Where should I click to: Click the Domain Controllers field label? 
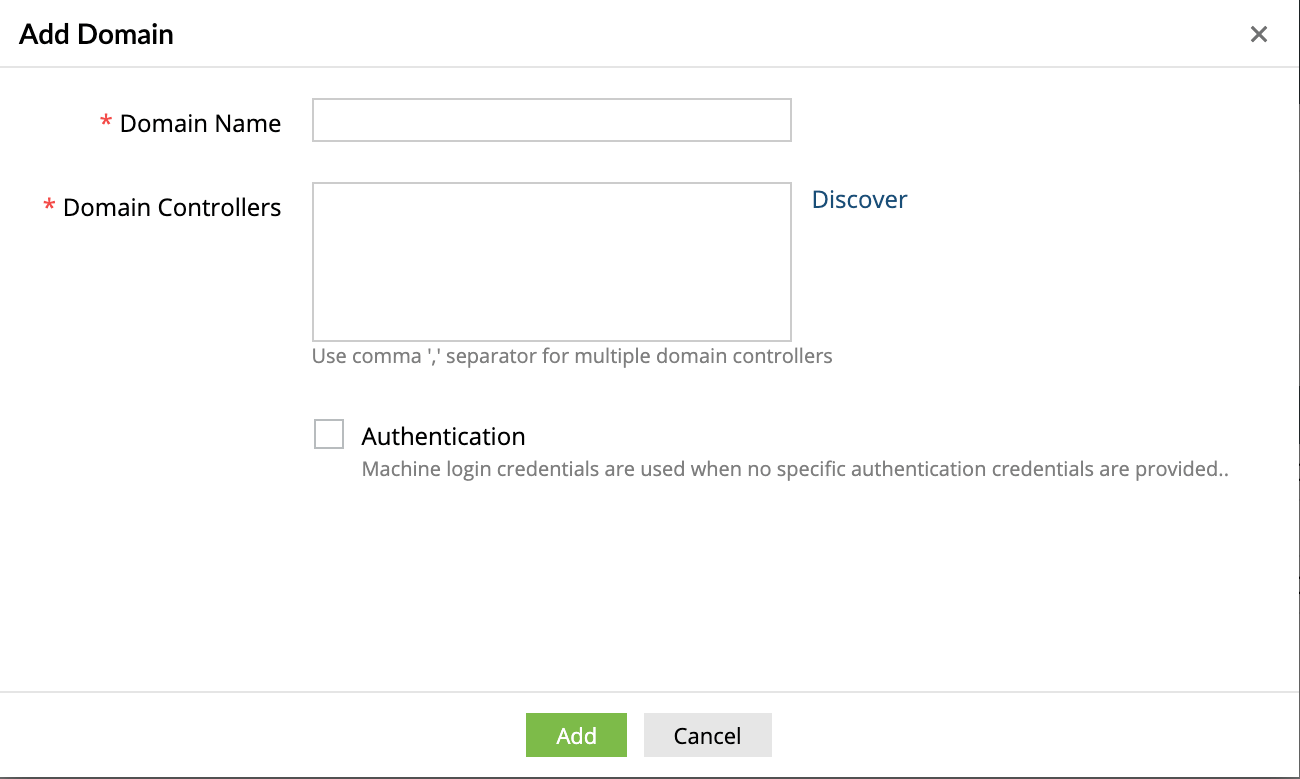coord(172,208)
